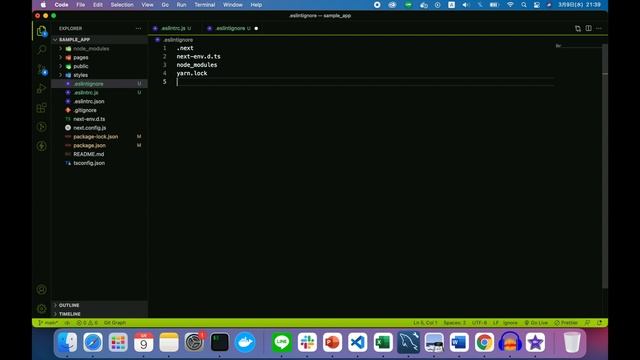Screen dimensions: 640x360
Task: Open Google Chrome from the Dock
Action: [x=484, y=342]
